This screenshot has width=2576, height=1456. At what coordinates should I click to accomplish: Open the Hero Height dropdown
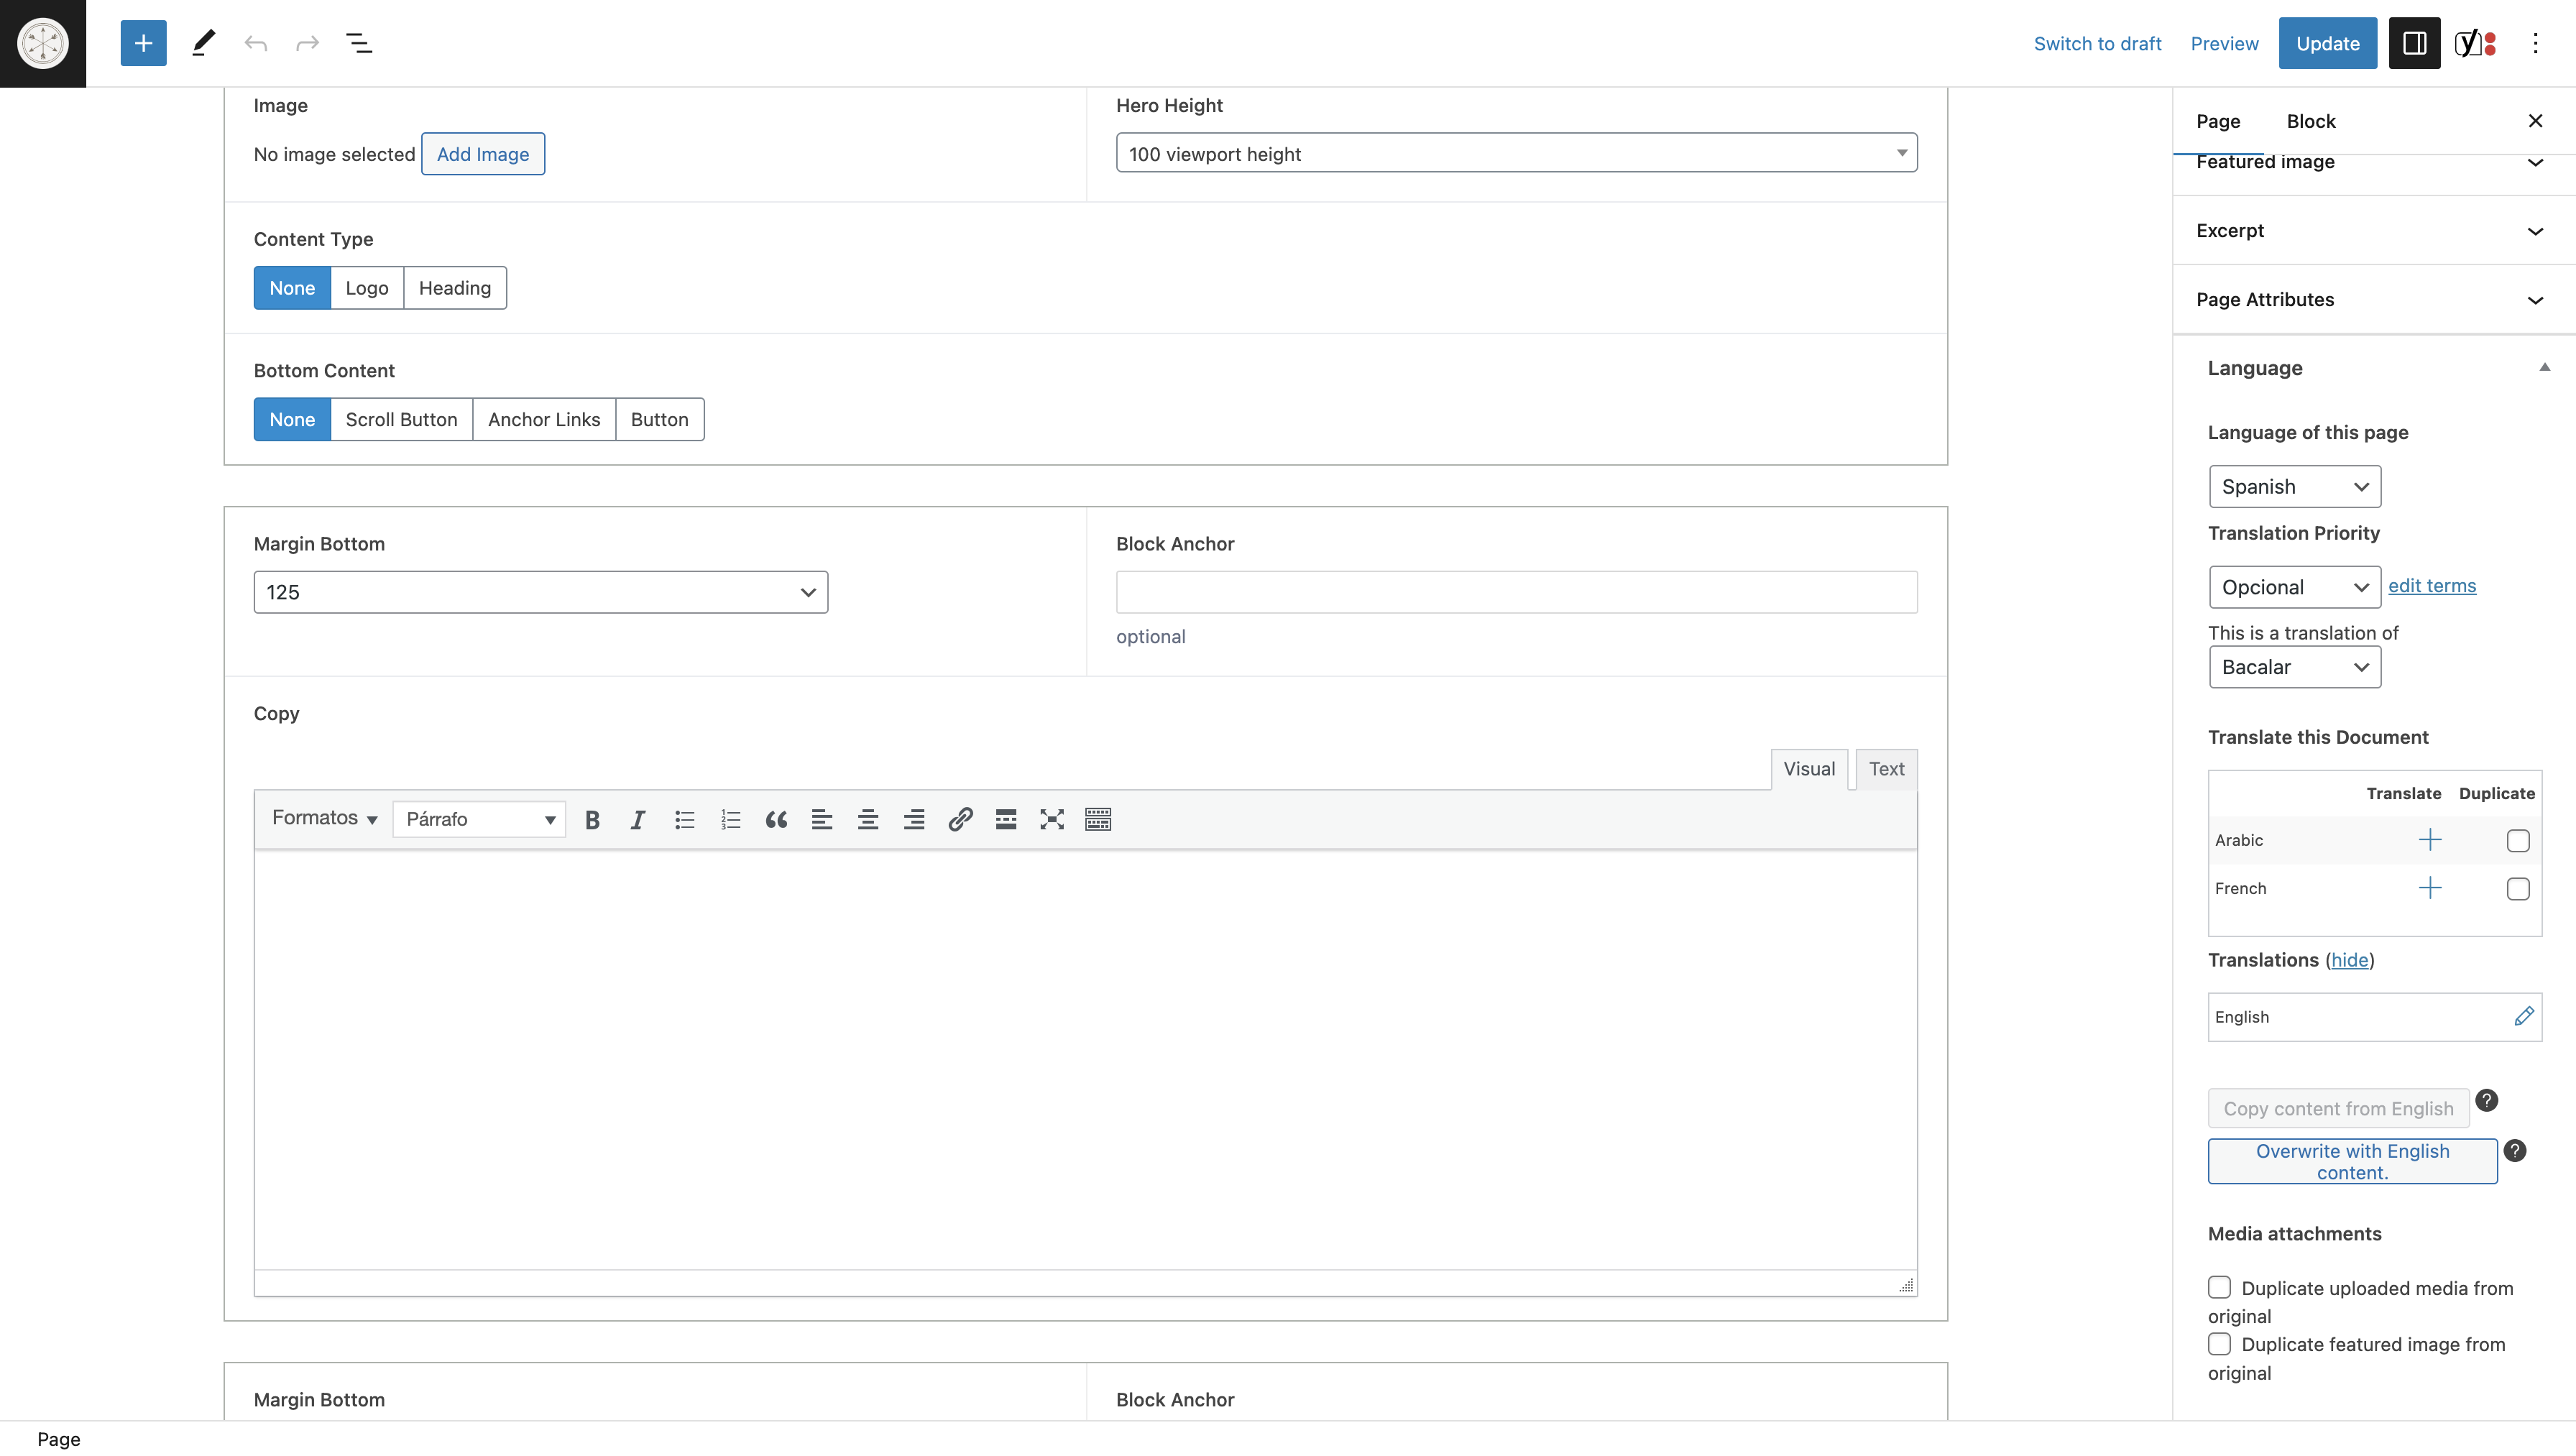point(1516,153)
